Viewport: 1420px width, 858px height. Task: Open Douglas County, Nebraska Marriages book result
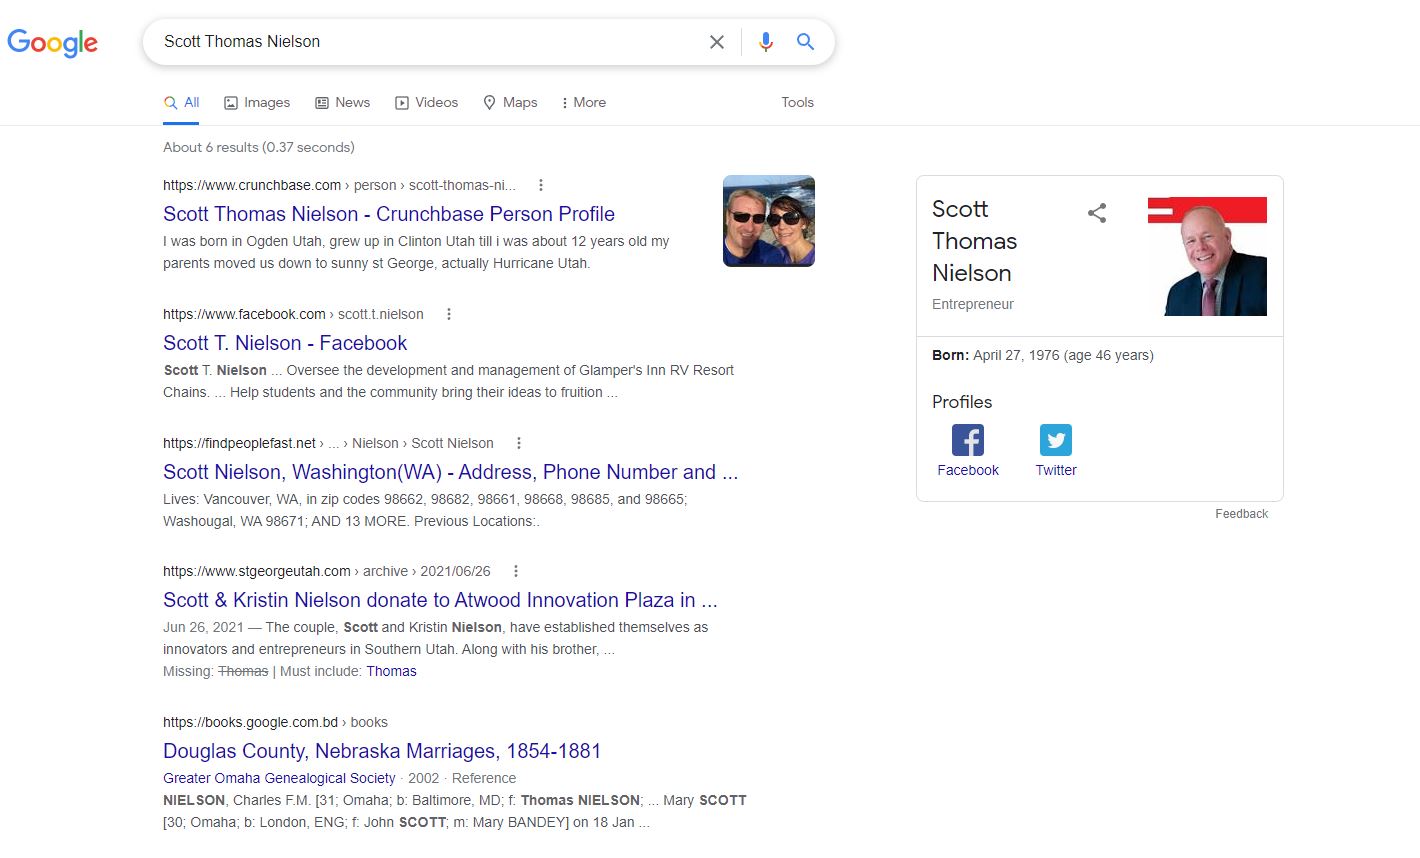pyautogui.click(x=382, y=751)
